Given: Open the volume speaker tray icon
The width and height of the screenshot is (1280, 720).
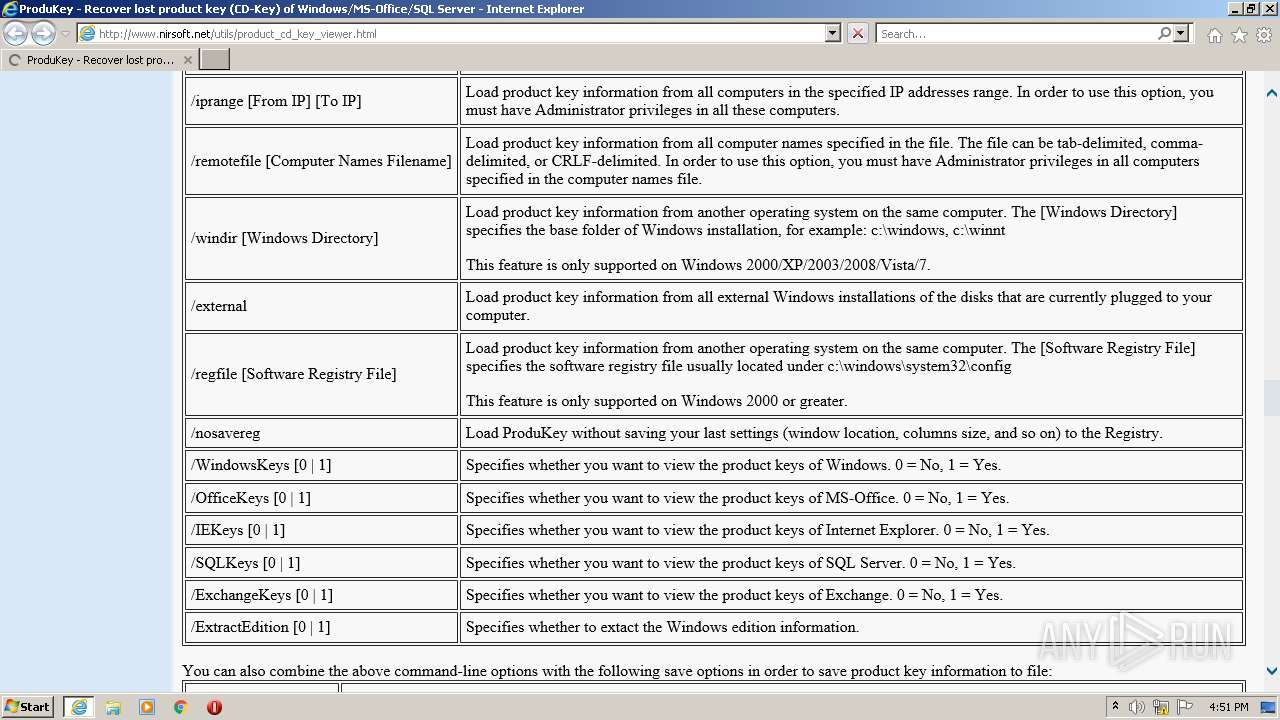Looking at the screenshot, I should pos(1137,707).
